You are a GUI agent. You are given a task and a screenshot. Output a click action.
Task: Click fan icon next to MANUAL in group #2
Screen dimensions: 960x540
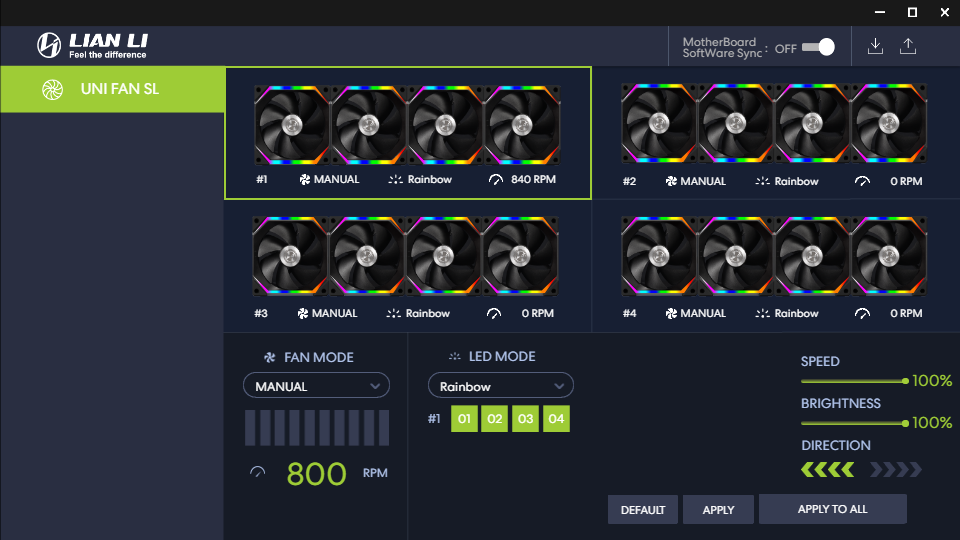tap(672, 181)
